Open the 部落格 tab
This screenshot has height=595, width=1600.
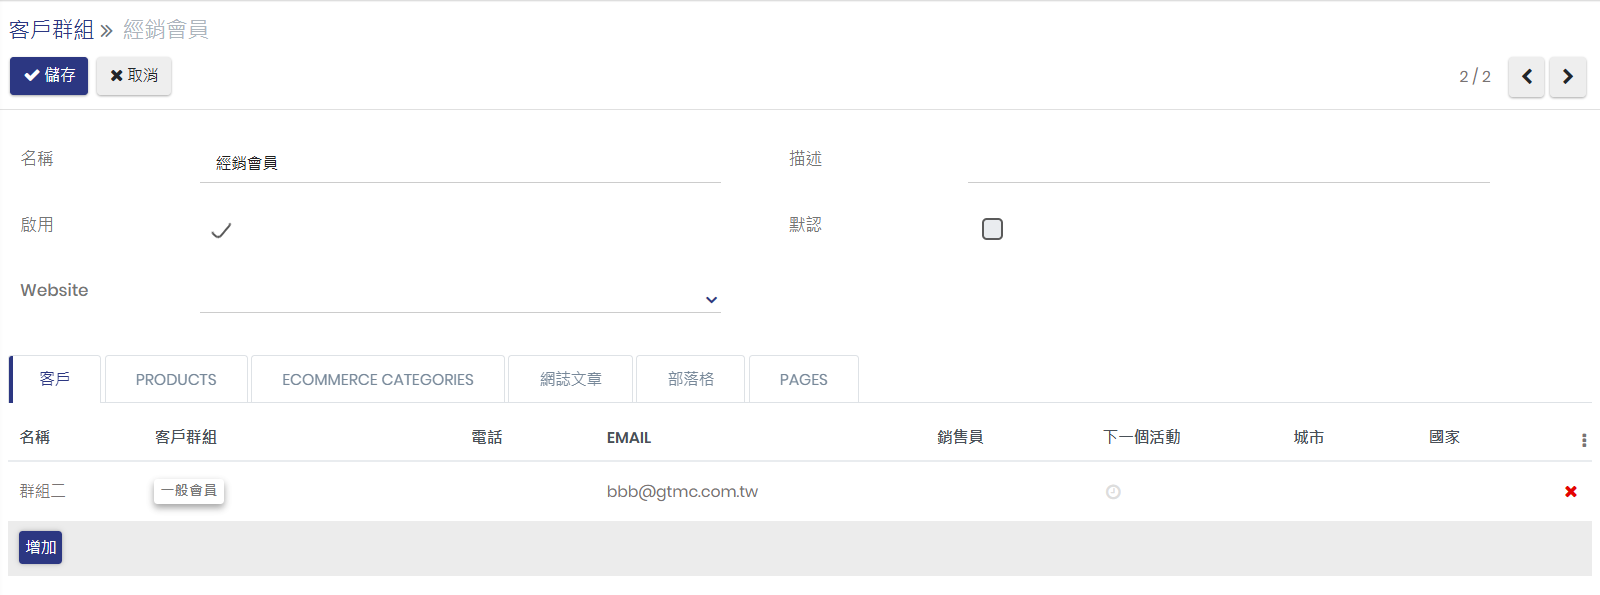pos(690,379)
